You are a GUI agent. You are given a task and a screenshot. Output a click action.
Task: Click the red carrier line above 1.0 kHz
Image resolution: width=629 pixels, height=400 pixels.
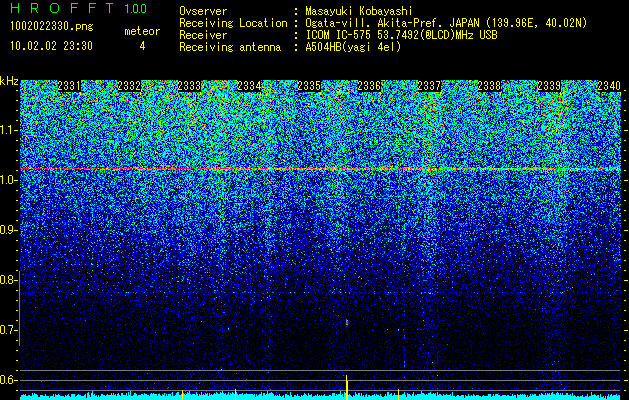tap(321, 169)
